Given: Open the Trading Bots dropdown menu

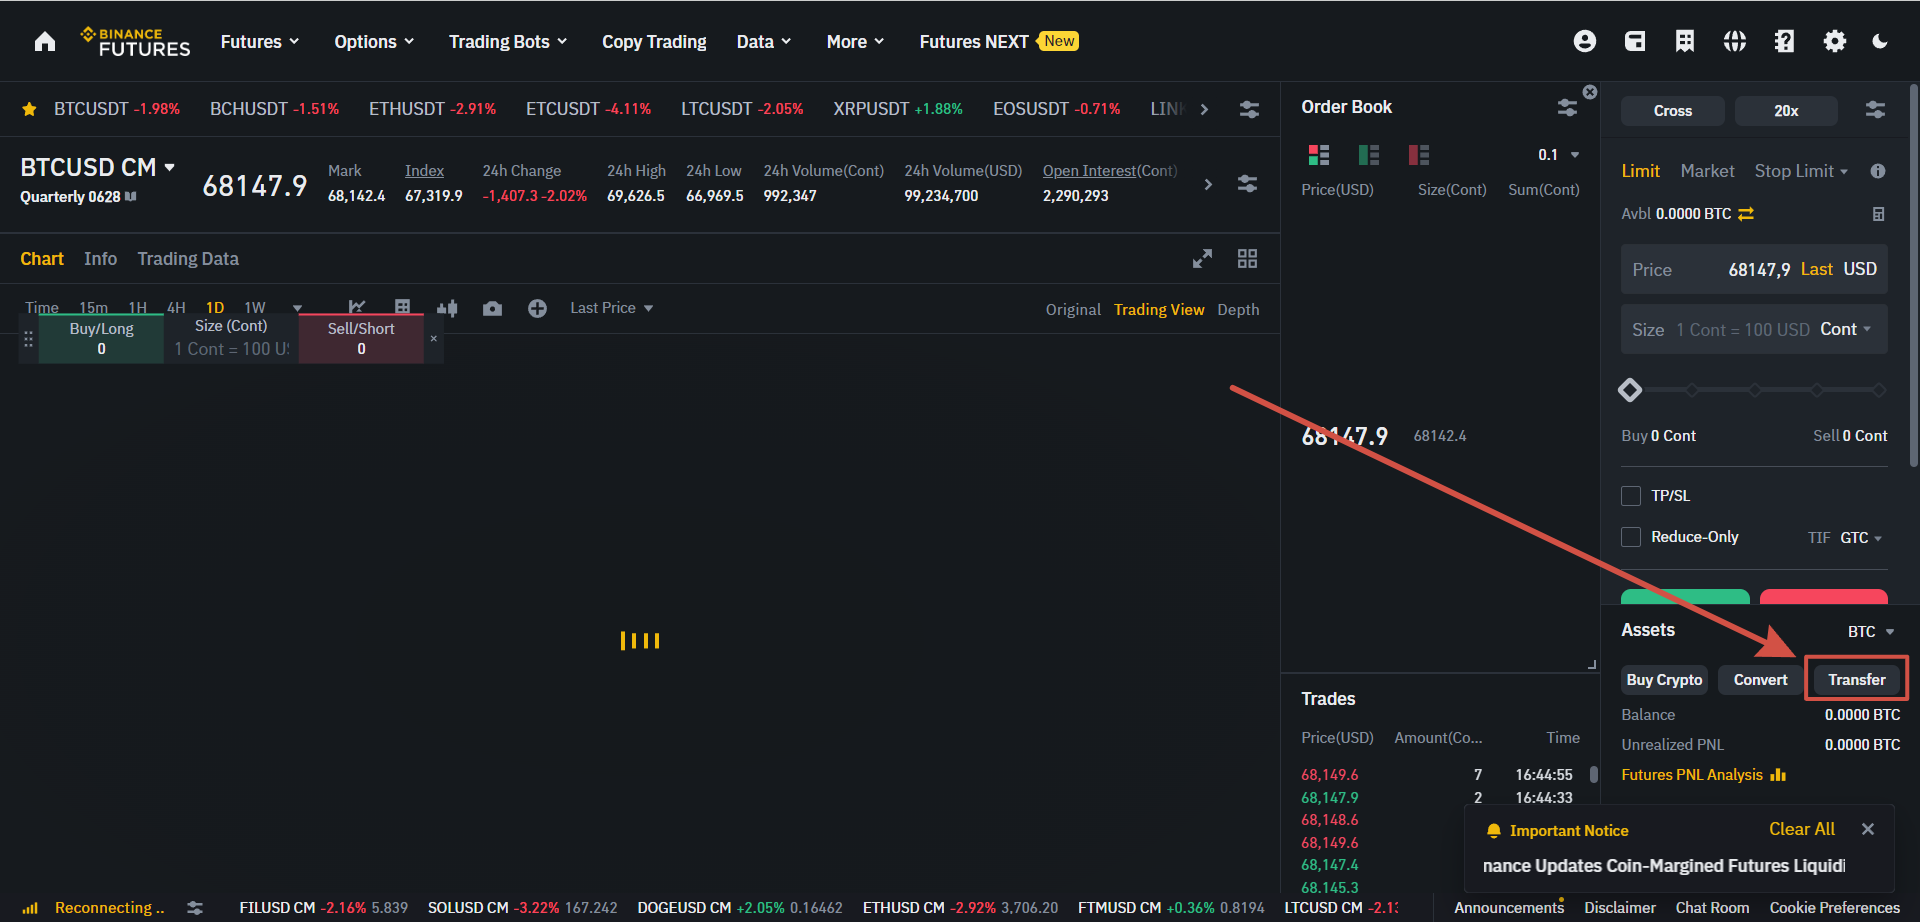Looking at the screenshot, I should click(508, 41).
